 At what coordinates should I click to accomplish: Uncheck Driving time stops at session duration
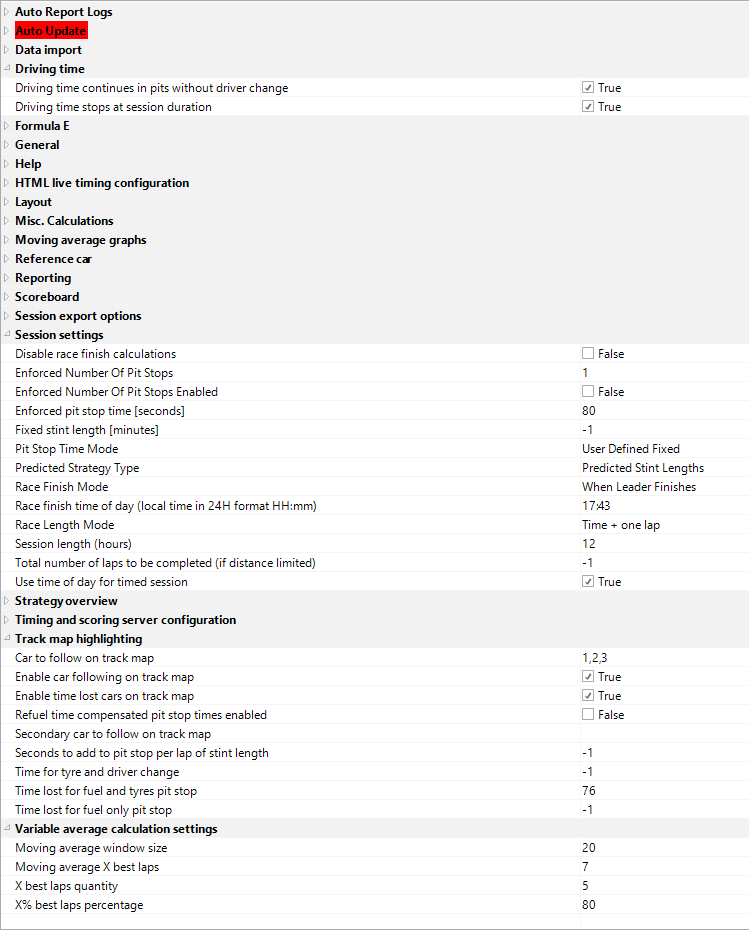click(588, 107)
